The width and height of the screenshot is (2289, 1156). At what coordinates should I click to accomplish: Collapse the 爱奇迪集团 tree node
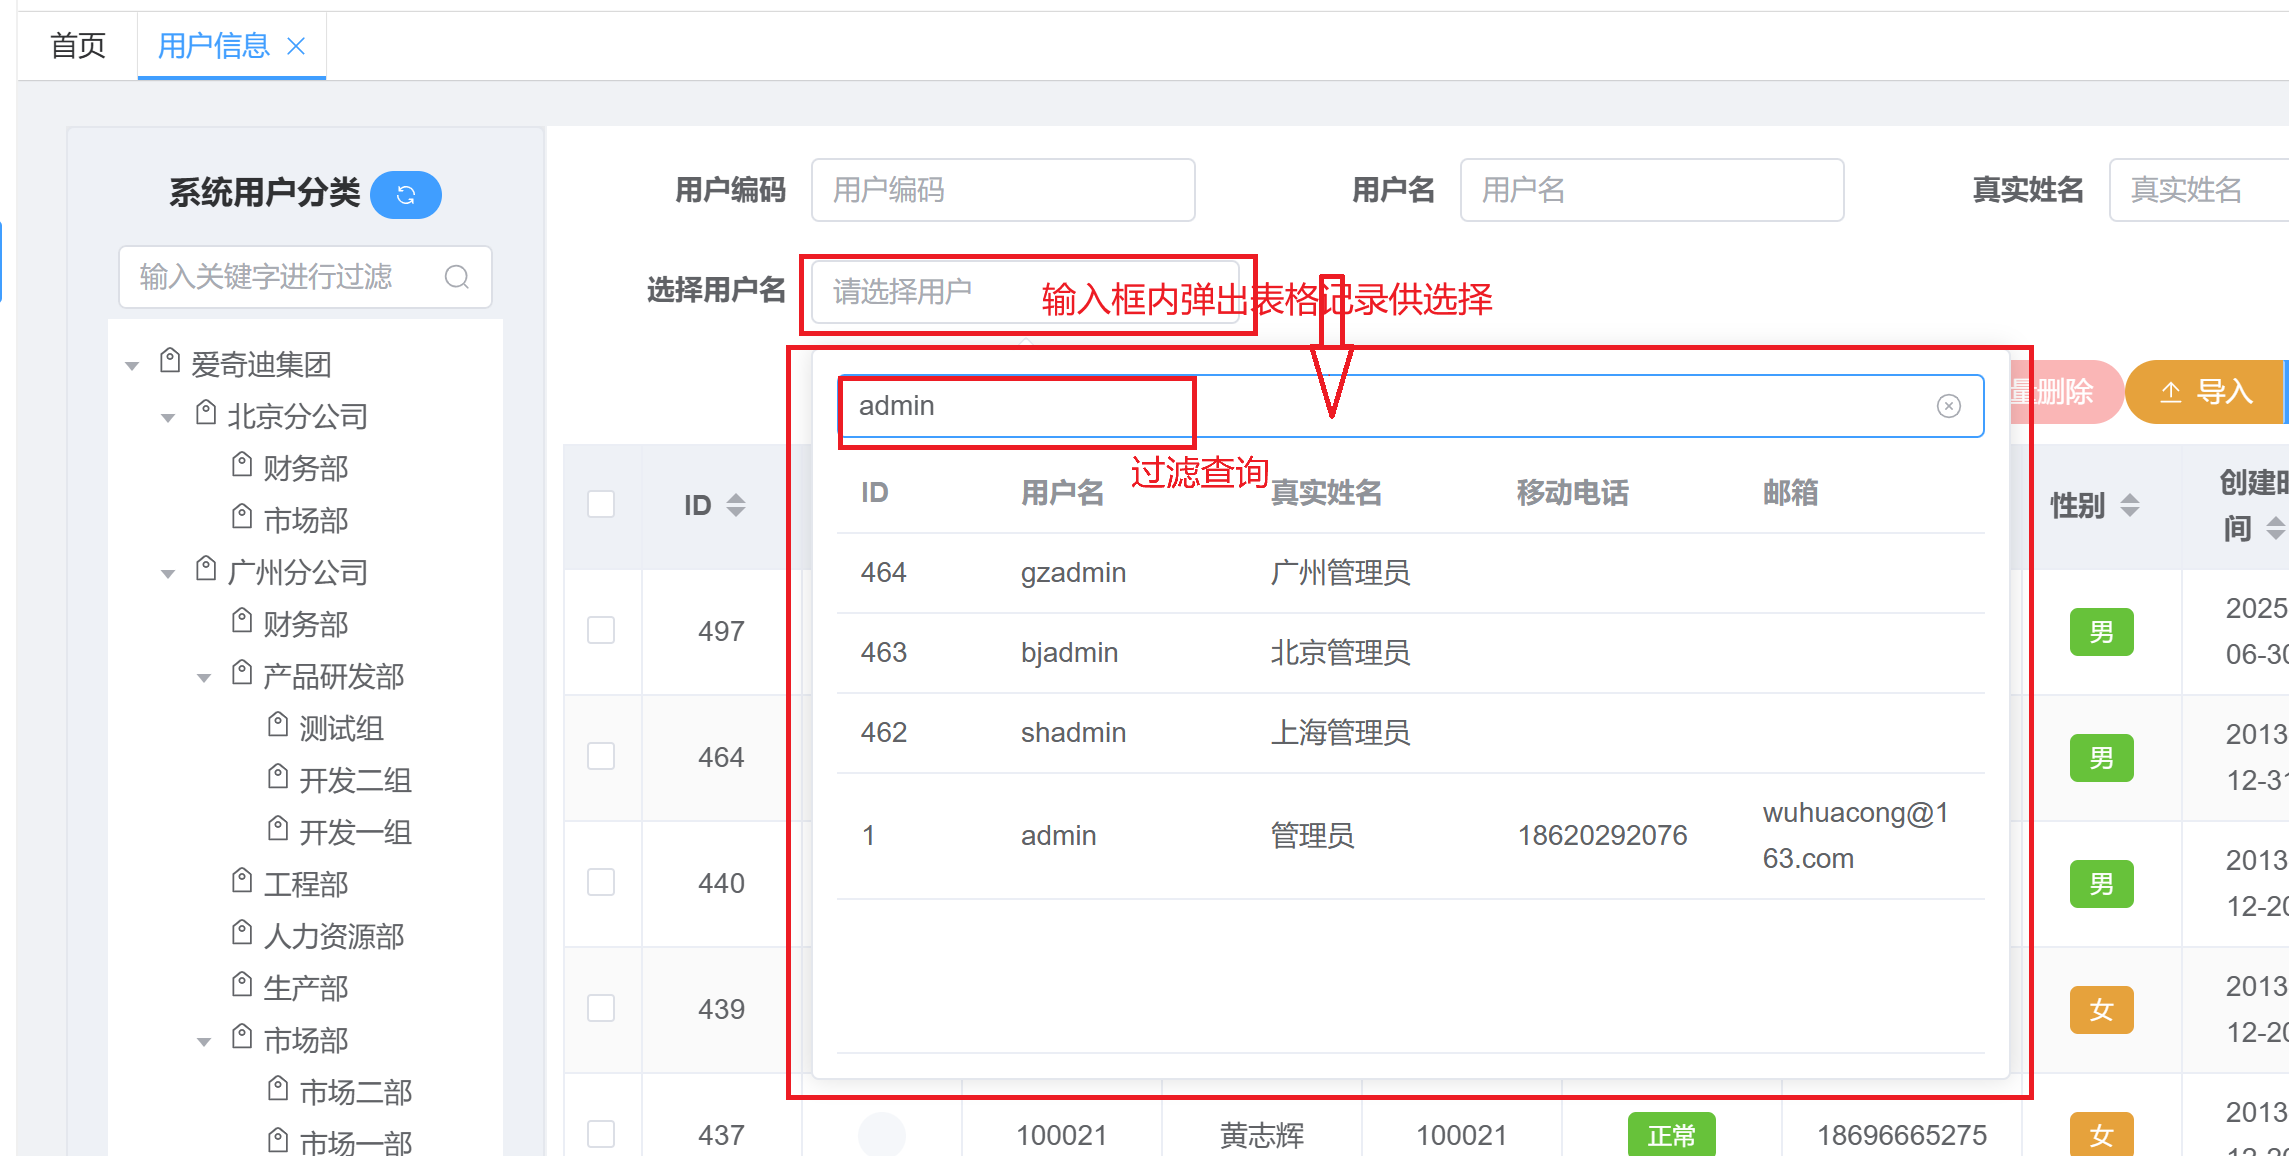pos(133,364)
